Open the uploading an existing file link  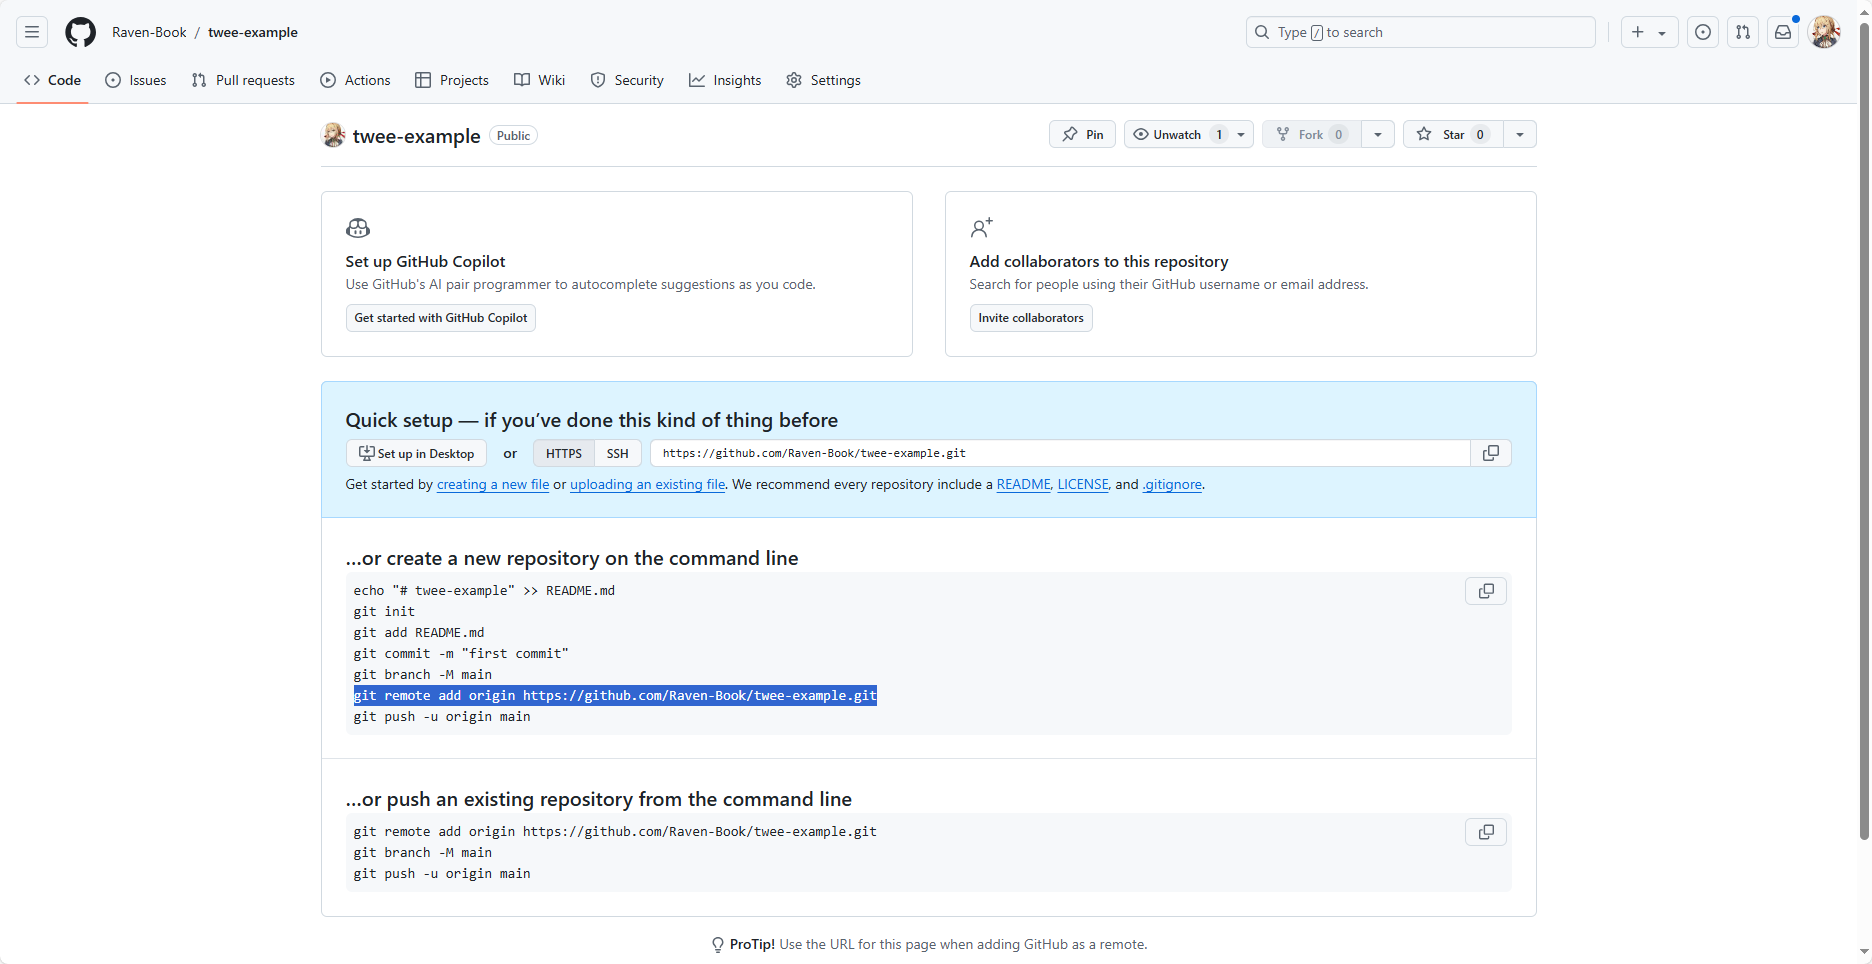coord(648,484)
